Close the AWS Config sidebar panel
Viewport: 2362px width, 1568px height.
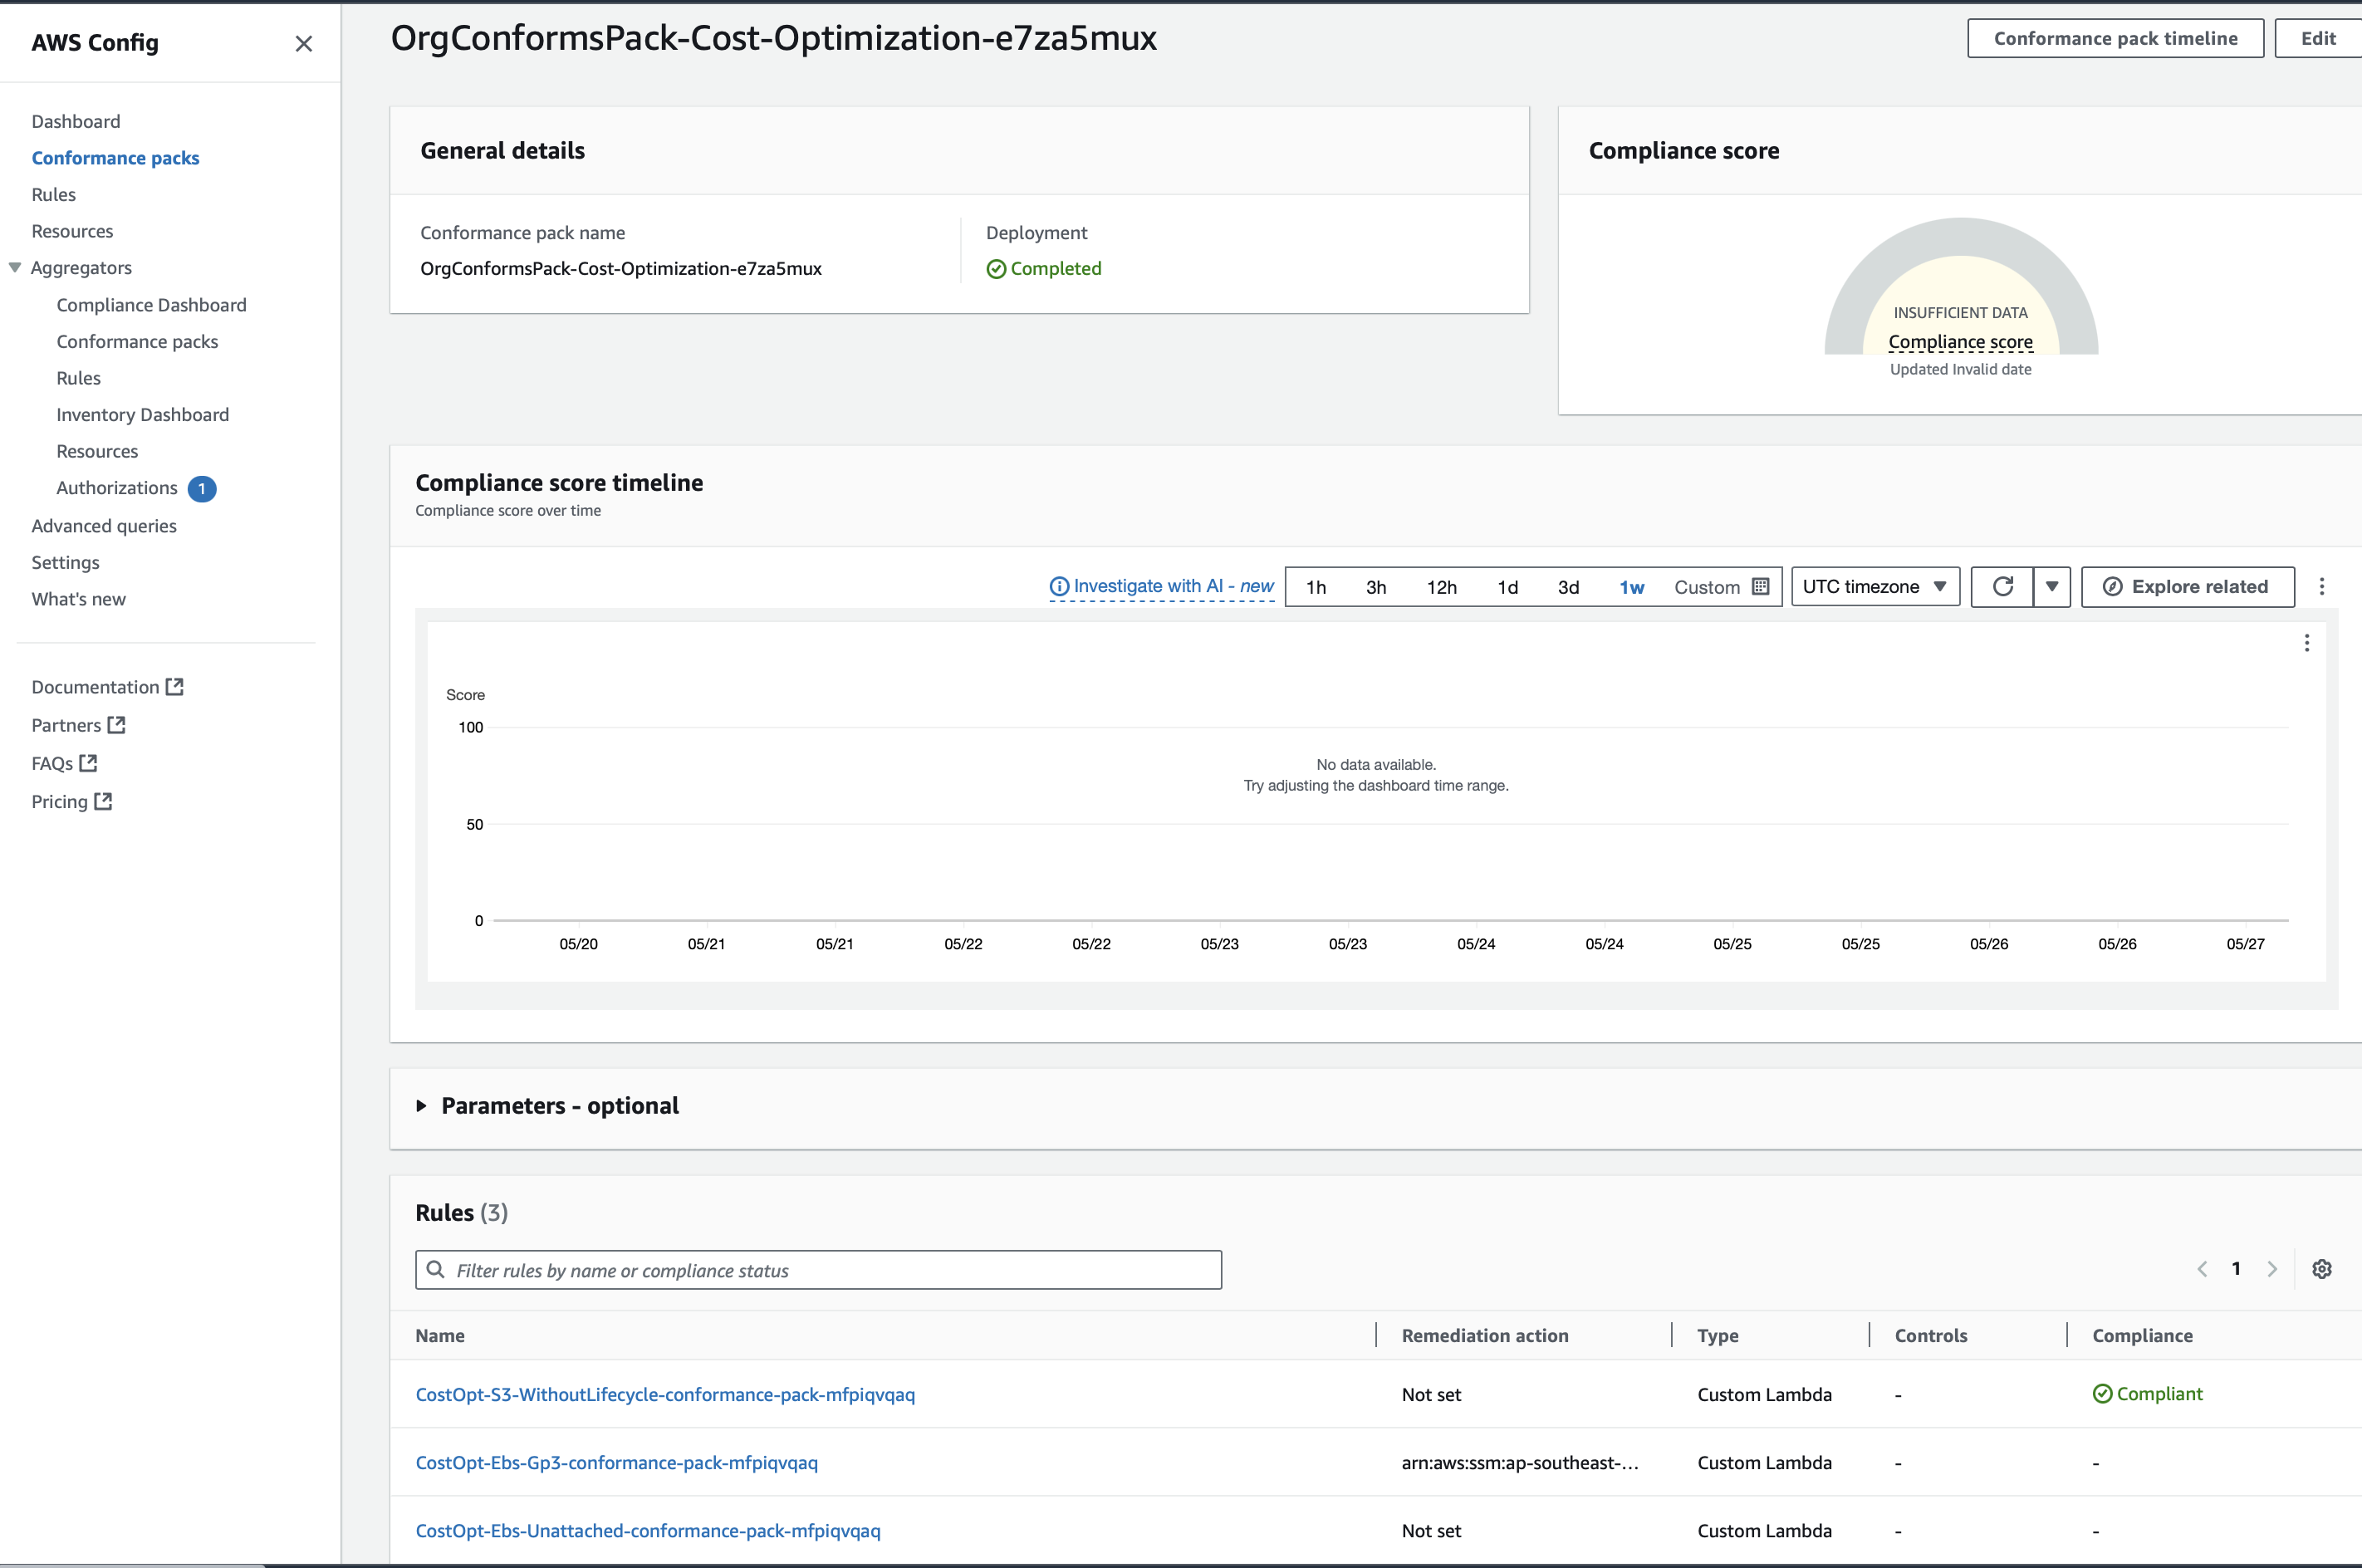coord(304,43)
